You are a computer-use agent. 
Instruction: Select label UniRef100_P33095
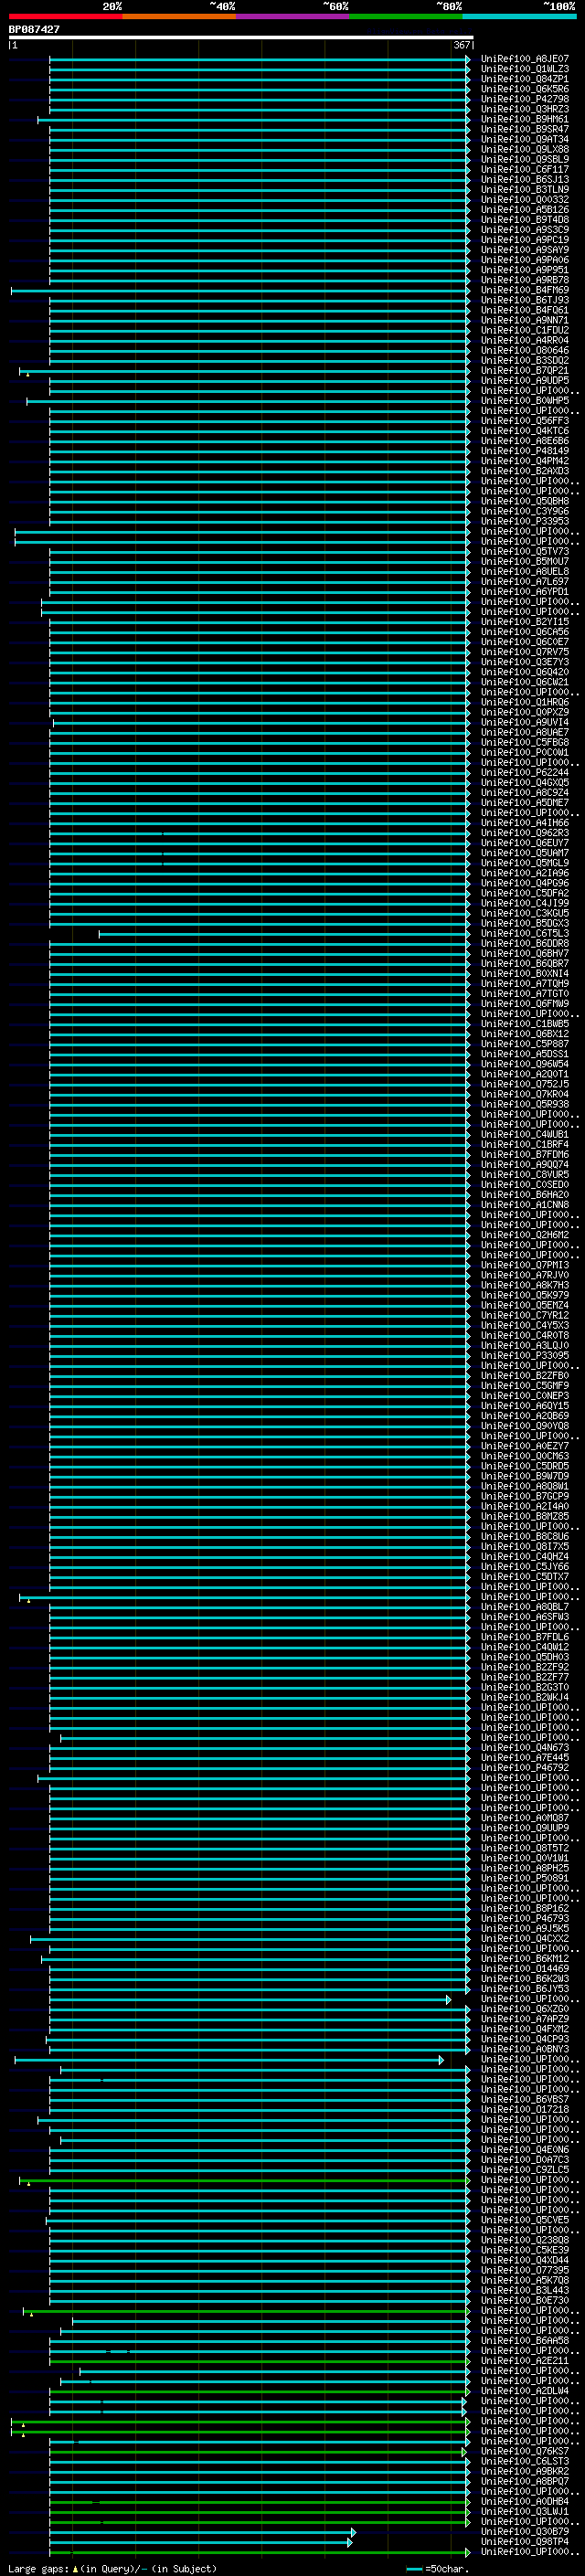click(x=525, y=1356)
